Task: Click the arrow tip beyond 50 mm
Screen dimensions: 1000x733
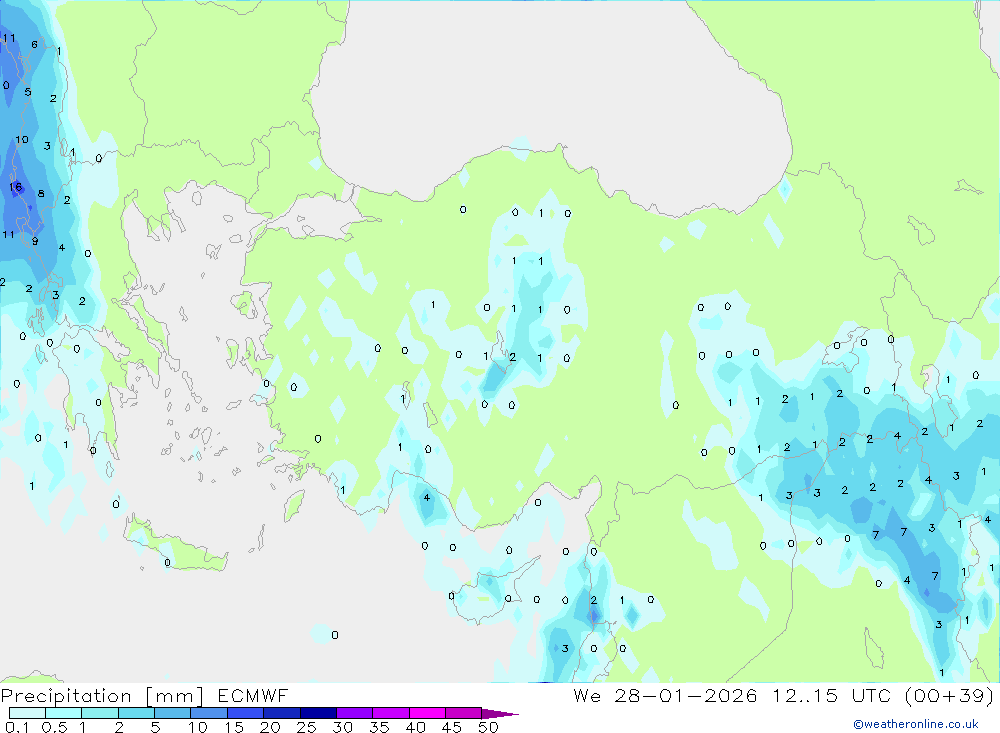Action: (501, 713)
